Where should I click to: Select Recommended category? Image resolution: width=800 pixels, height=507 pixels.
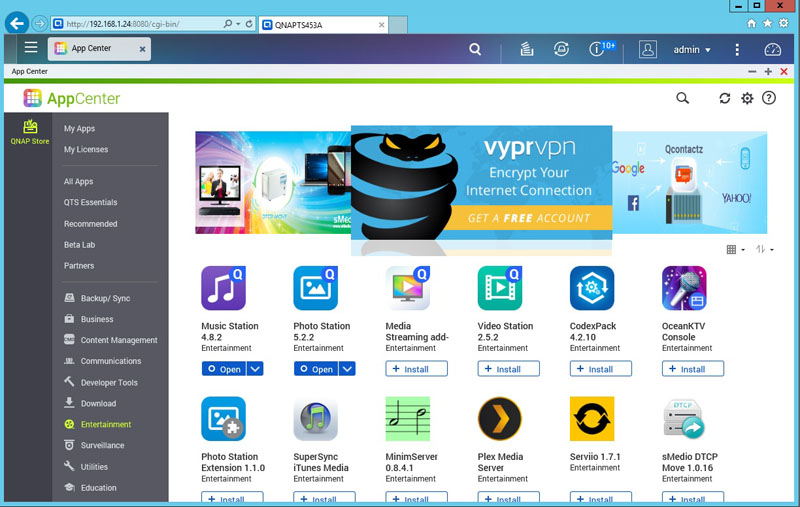[x=90, y=224]
